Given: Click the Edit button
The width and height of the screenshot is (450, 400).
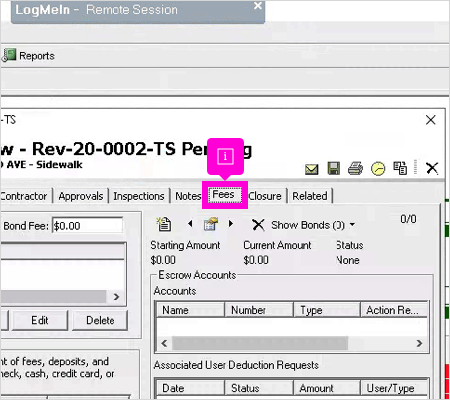Looking at the screenshot, I should point(40,320).
